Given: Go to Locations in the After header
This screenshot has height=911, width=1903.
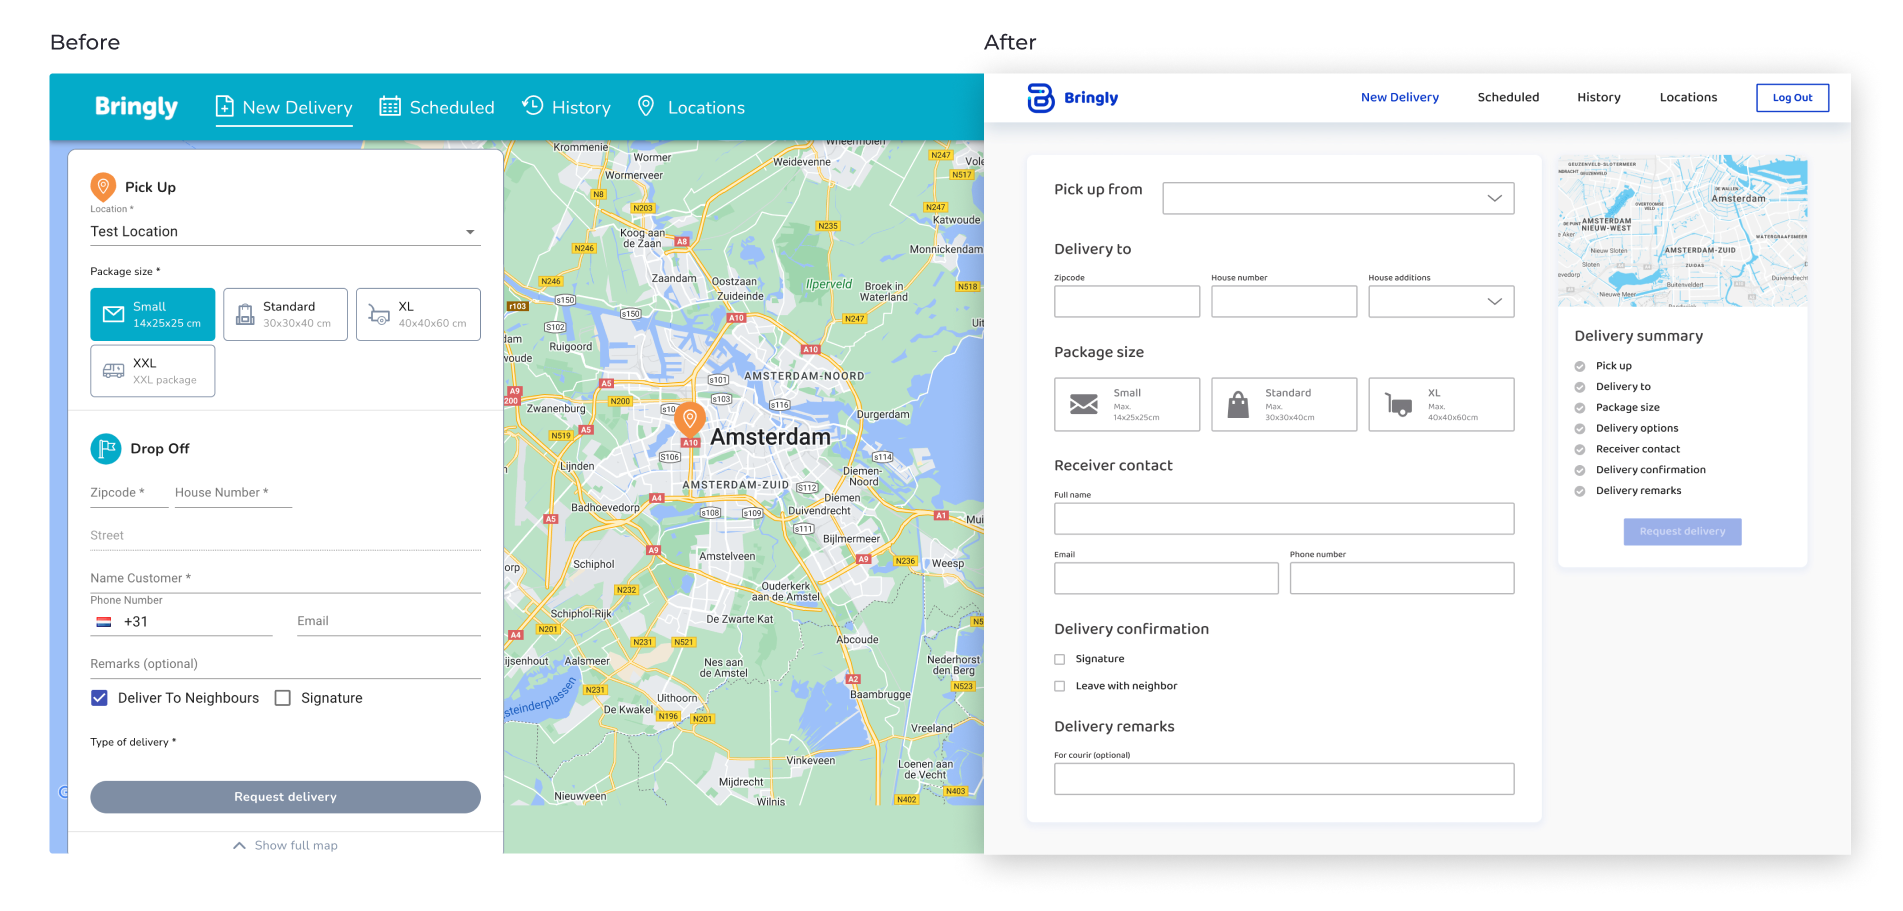Looking at the screenshot, I should pyautogui.click(x=1688, y=98).
